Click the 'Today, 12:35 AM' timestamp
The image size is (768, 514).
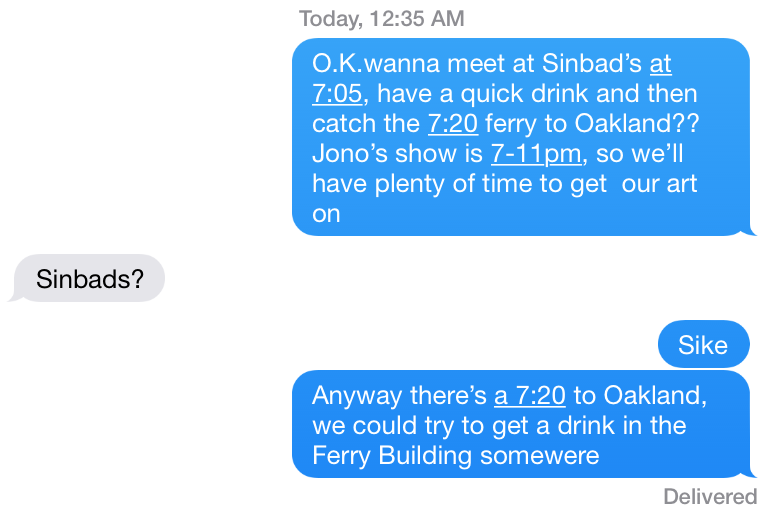point(382,19)
